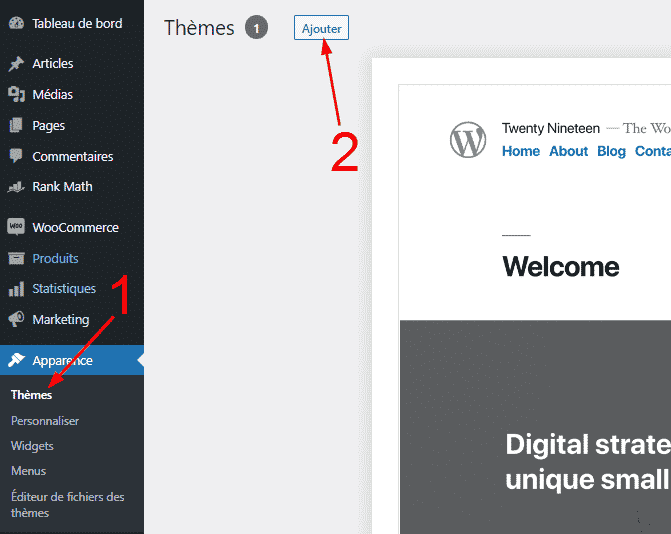Image resolution: width=671 pixels, height=534 pixels.
Task: Click the Home link in theme preview
Action: 521,151
